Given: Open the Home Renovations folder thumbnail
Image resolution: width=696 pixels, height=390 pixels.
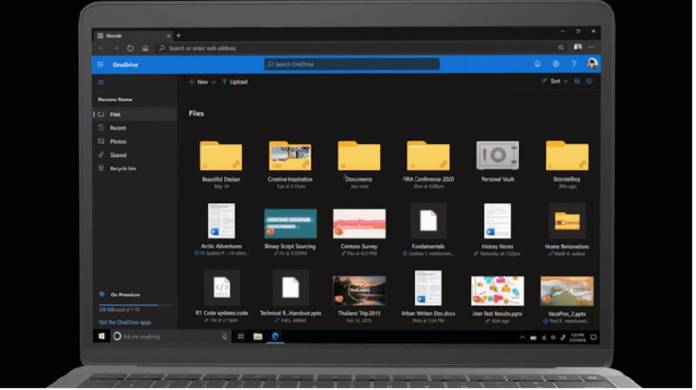Looking at the screenshot, I should point(567,221).
